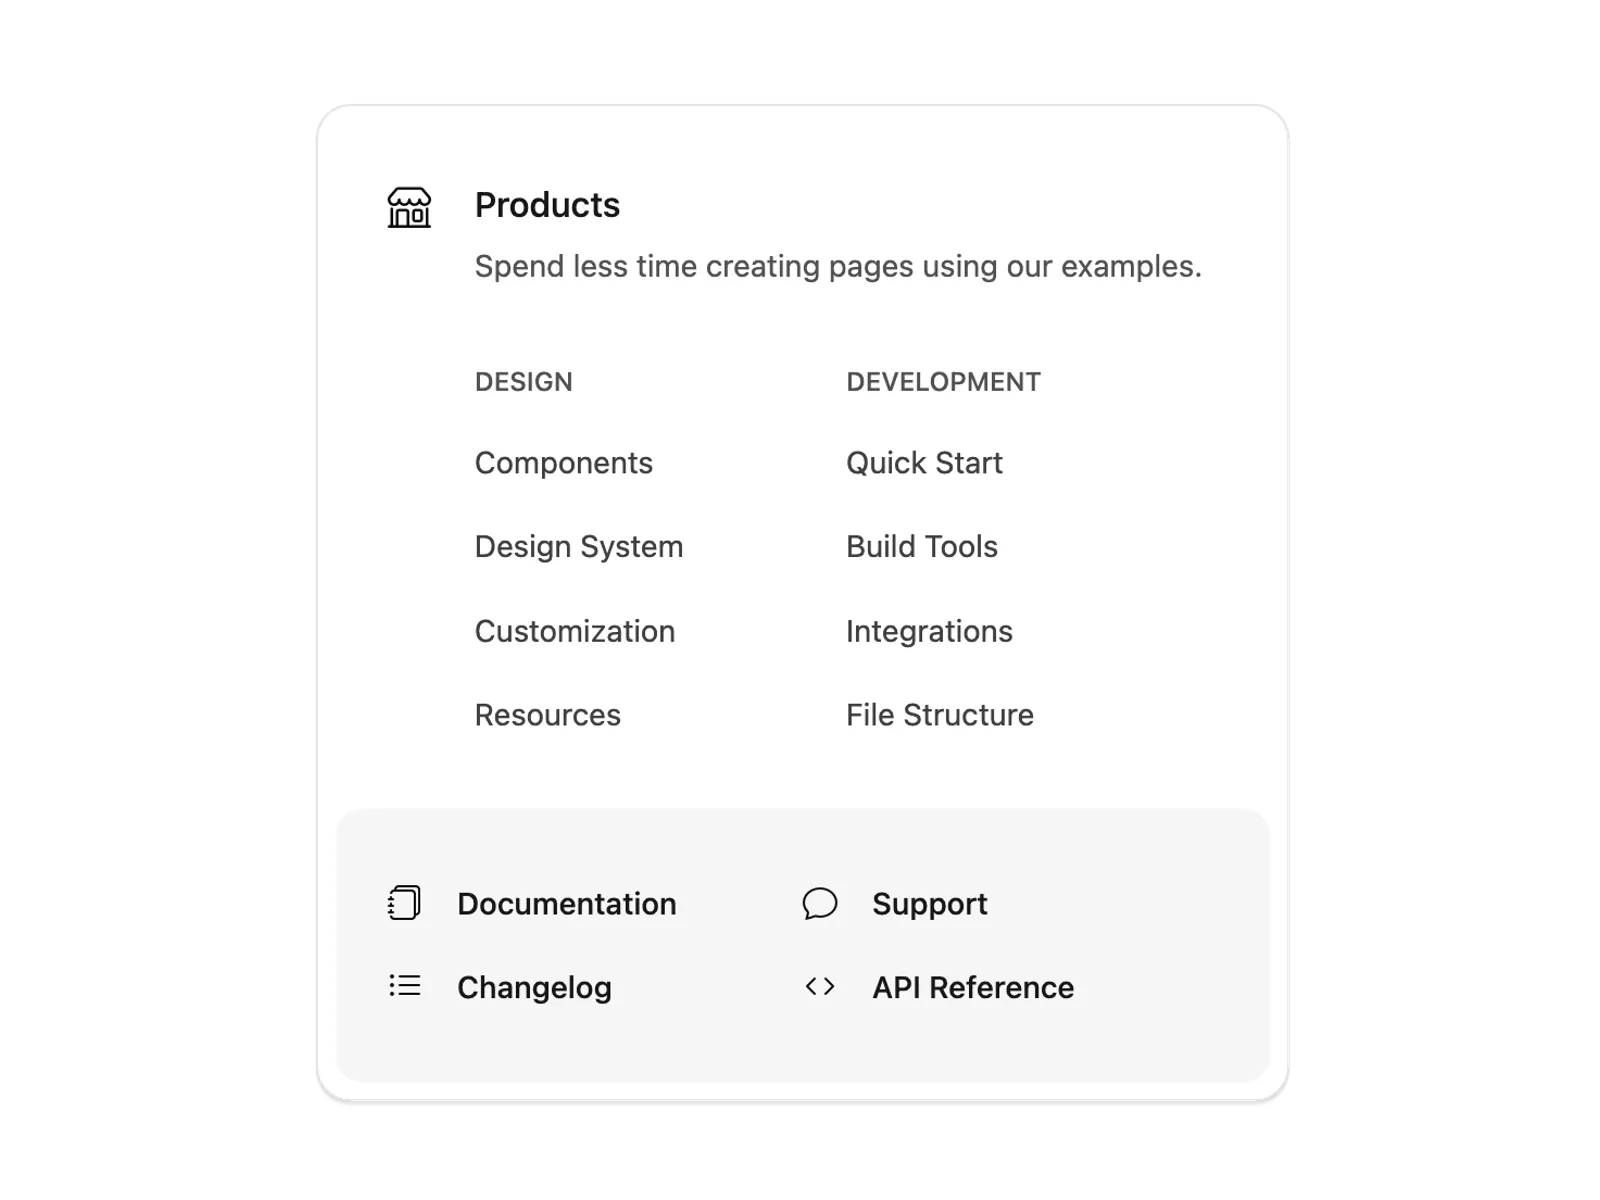Click the storefront Products icon
This screenshot has width=1600, height=1200.
tap(409, 208)
